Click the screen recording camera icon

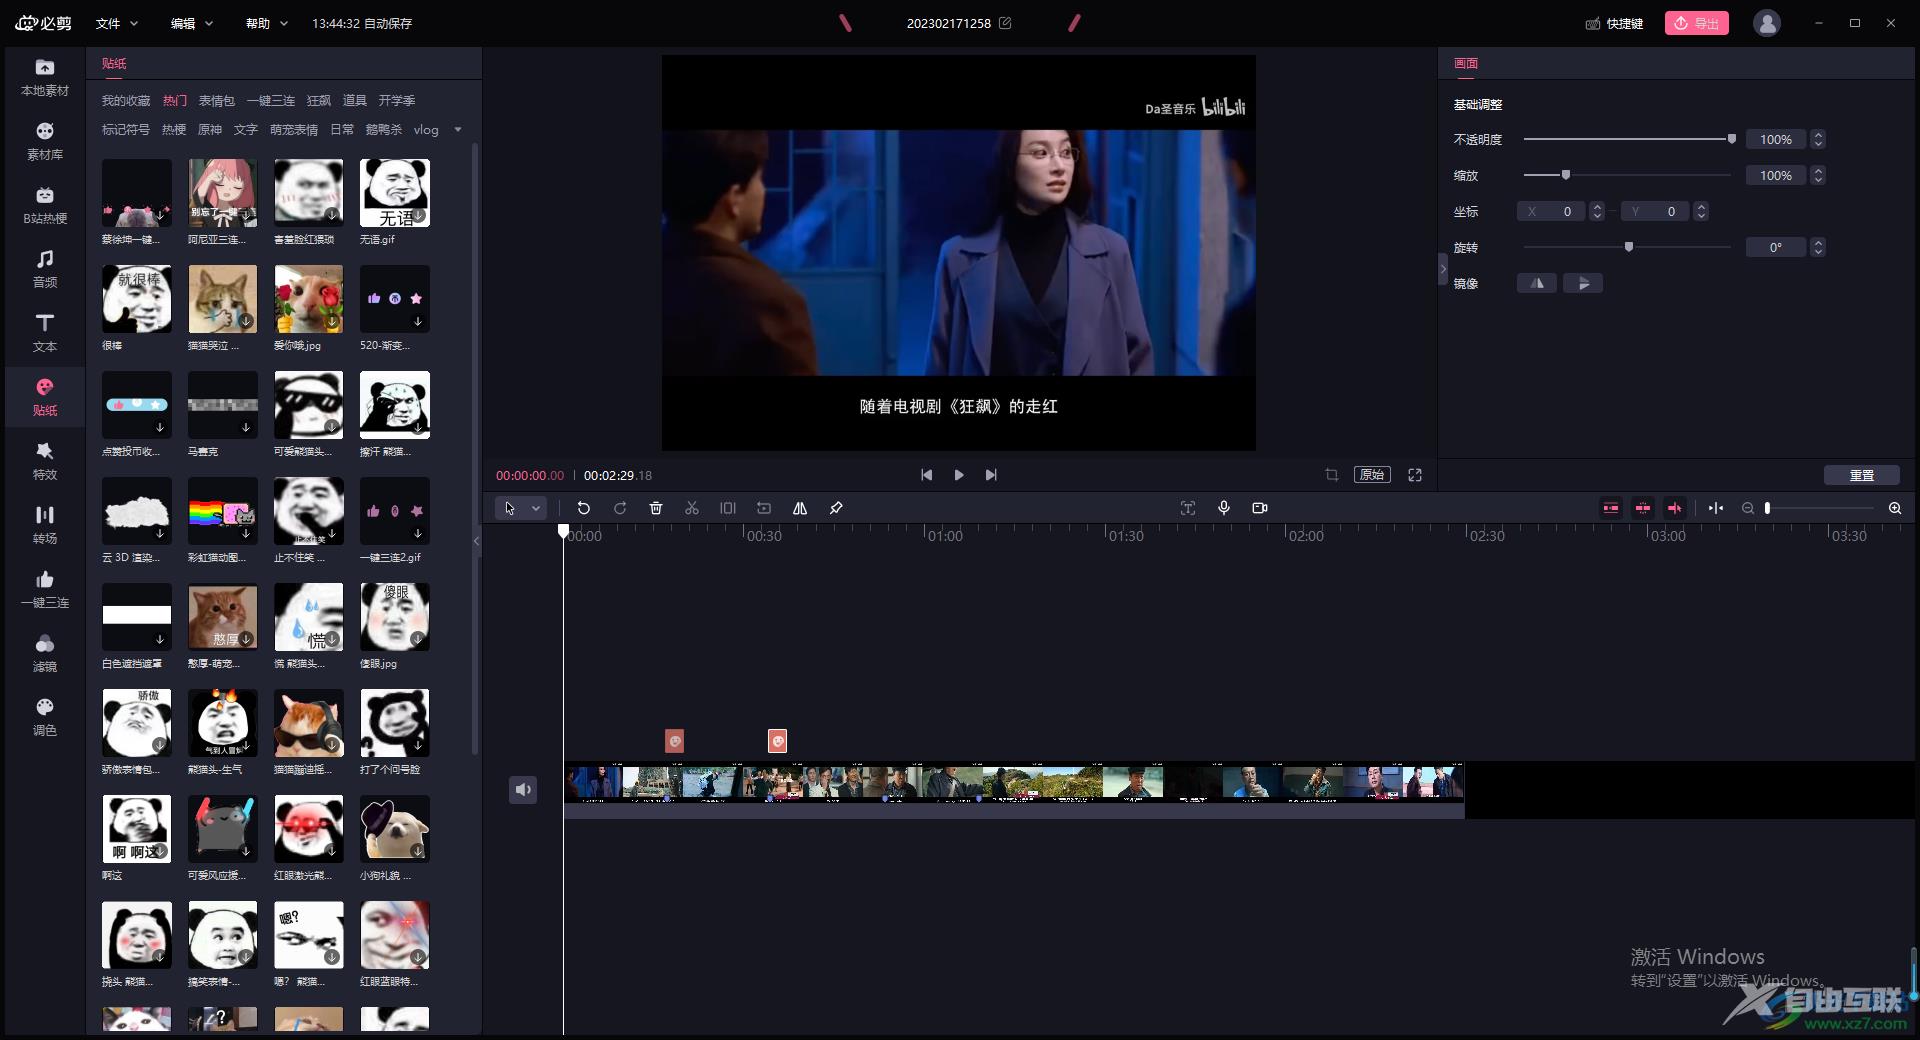(1260, 508)
